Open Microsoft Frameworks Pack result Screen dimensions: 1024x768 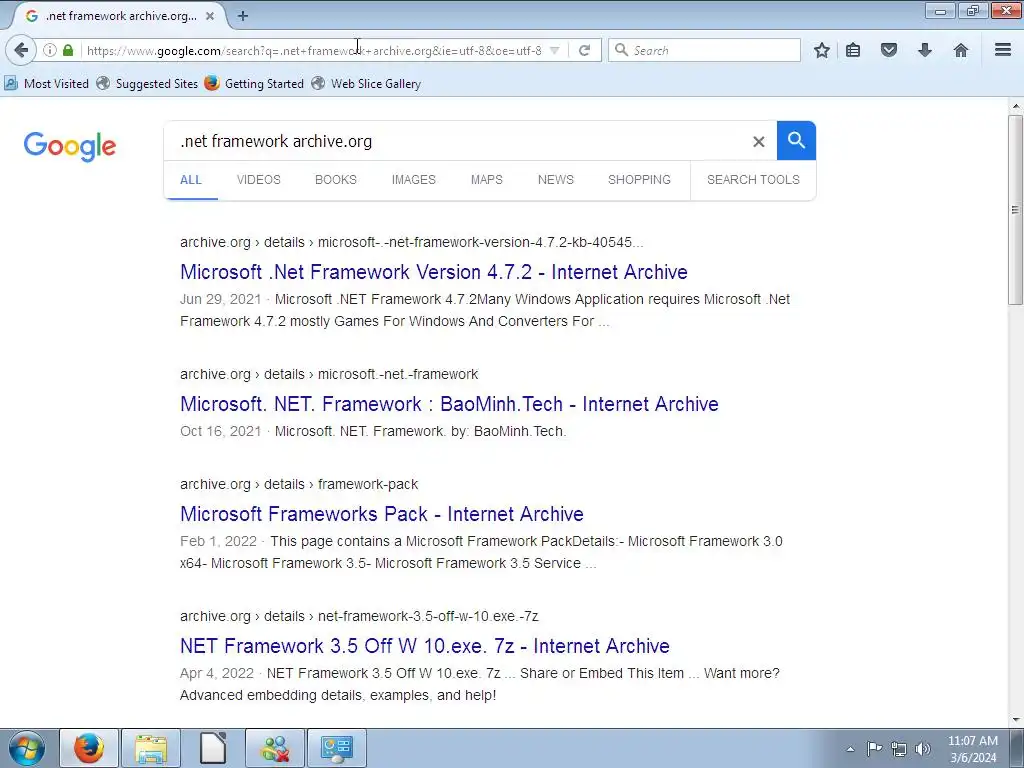coord(382,514)
